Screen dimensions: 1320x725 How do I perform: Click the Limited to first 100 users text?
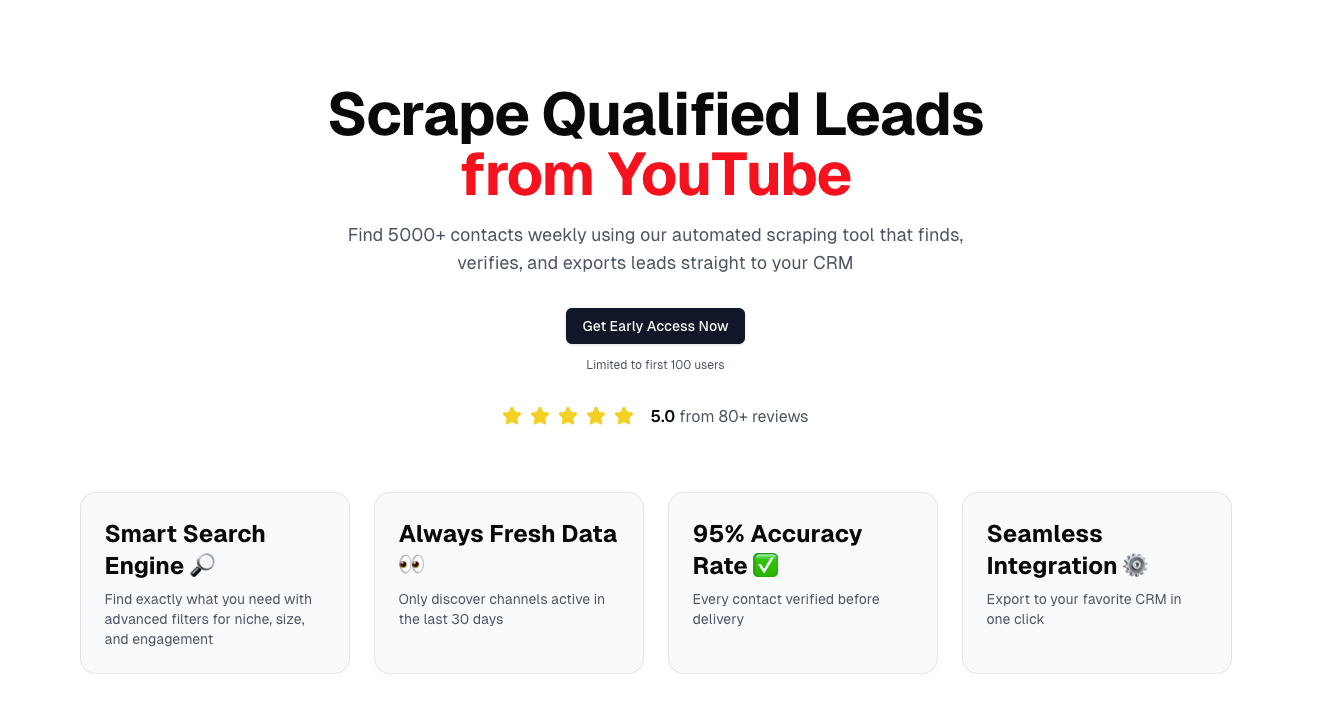(x=655, y=364)
